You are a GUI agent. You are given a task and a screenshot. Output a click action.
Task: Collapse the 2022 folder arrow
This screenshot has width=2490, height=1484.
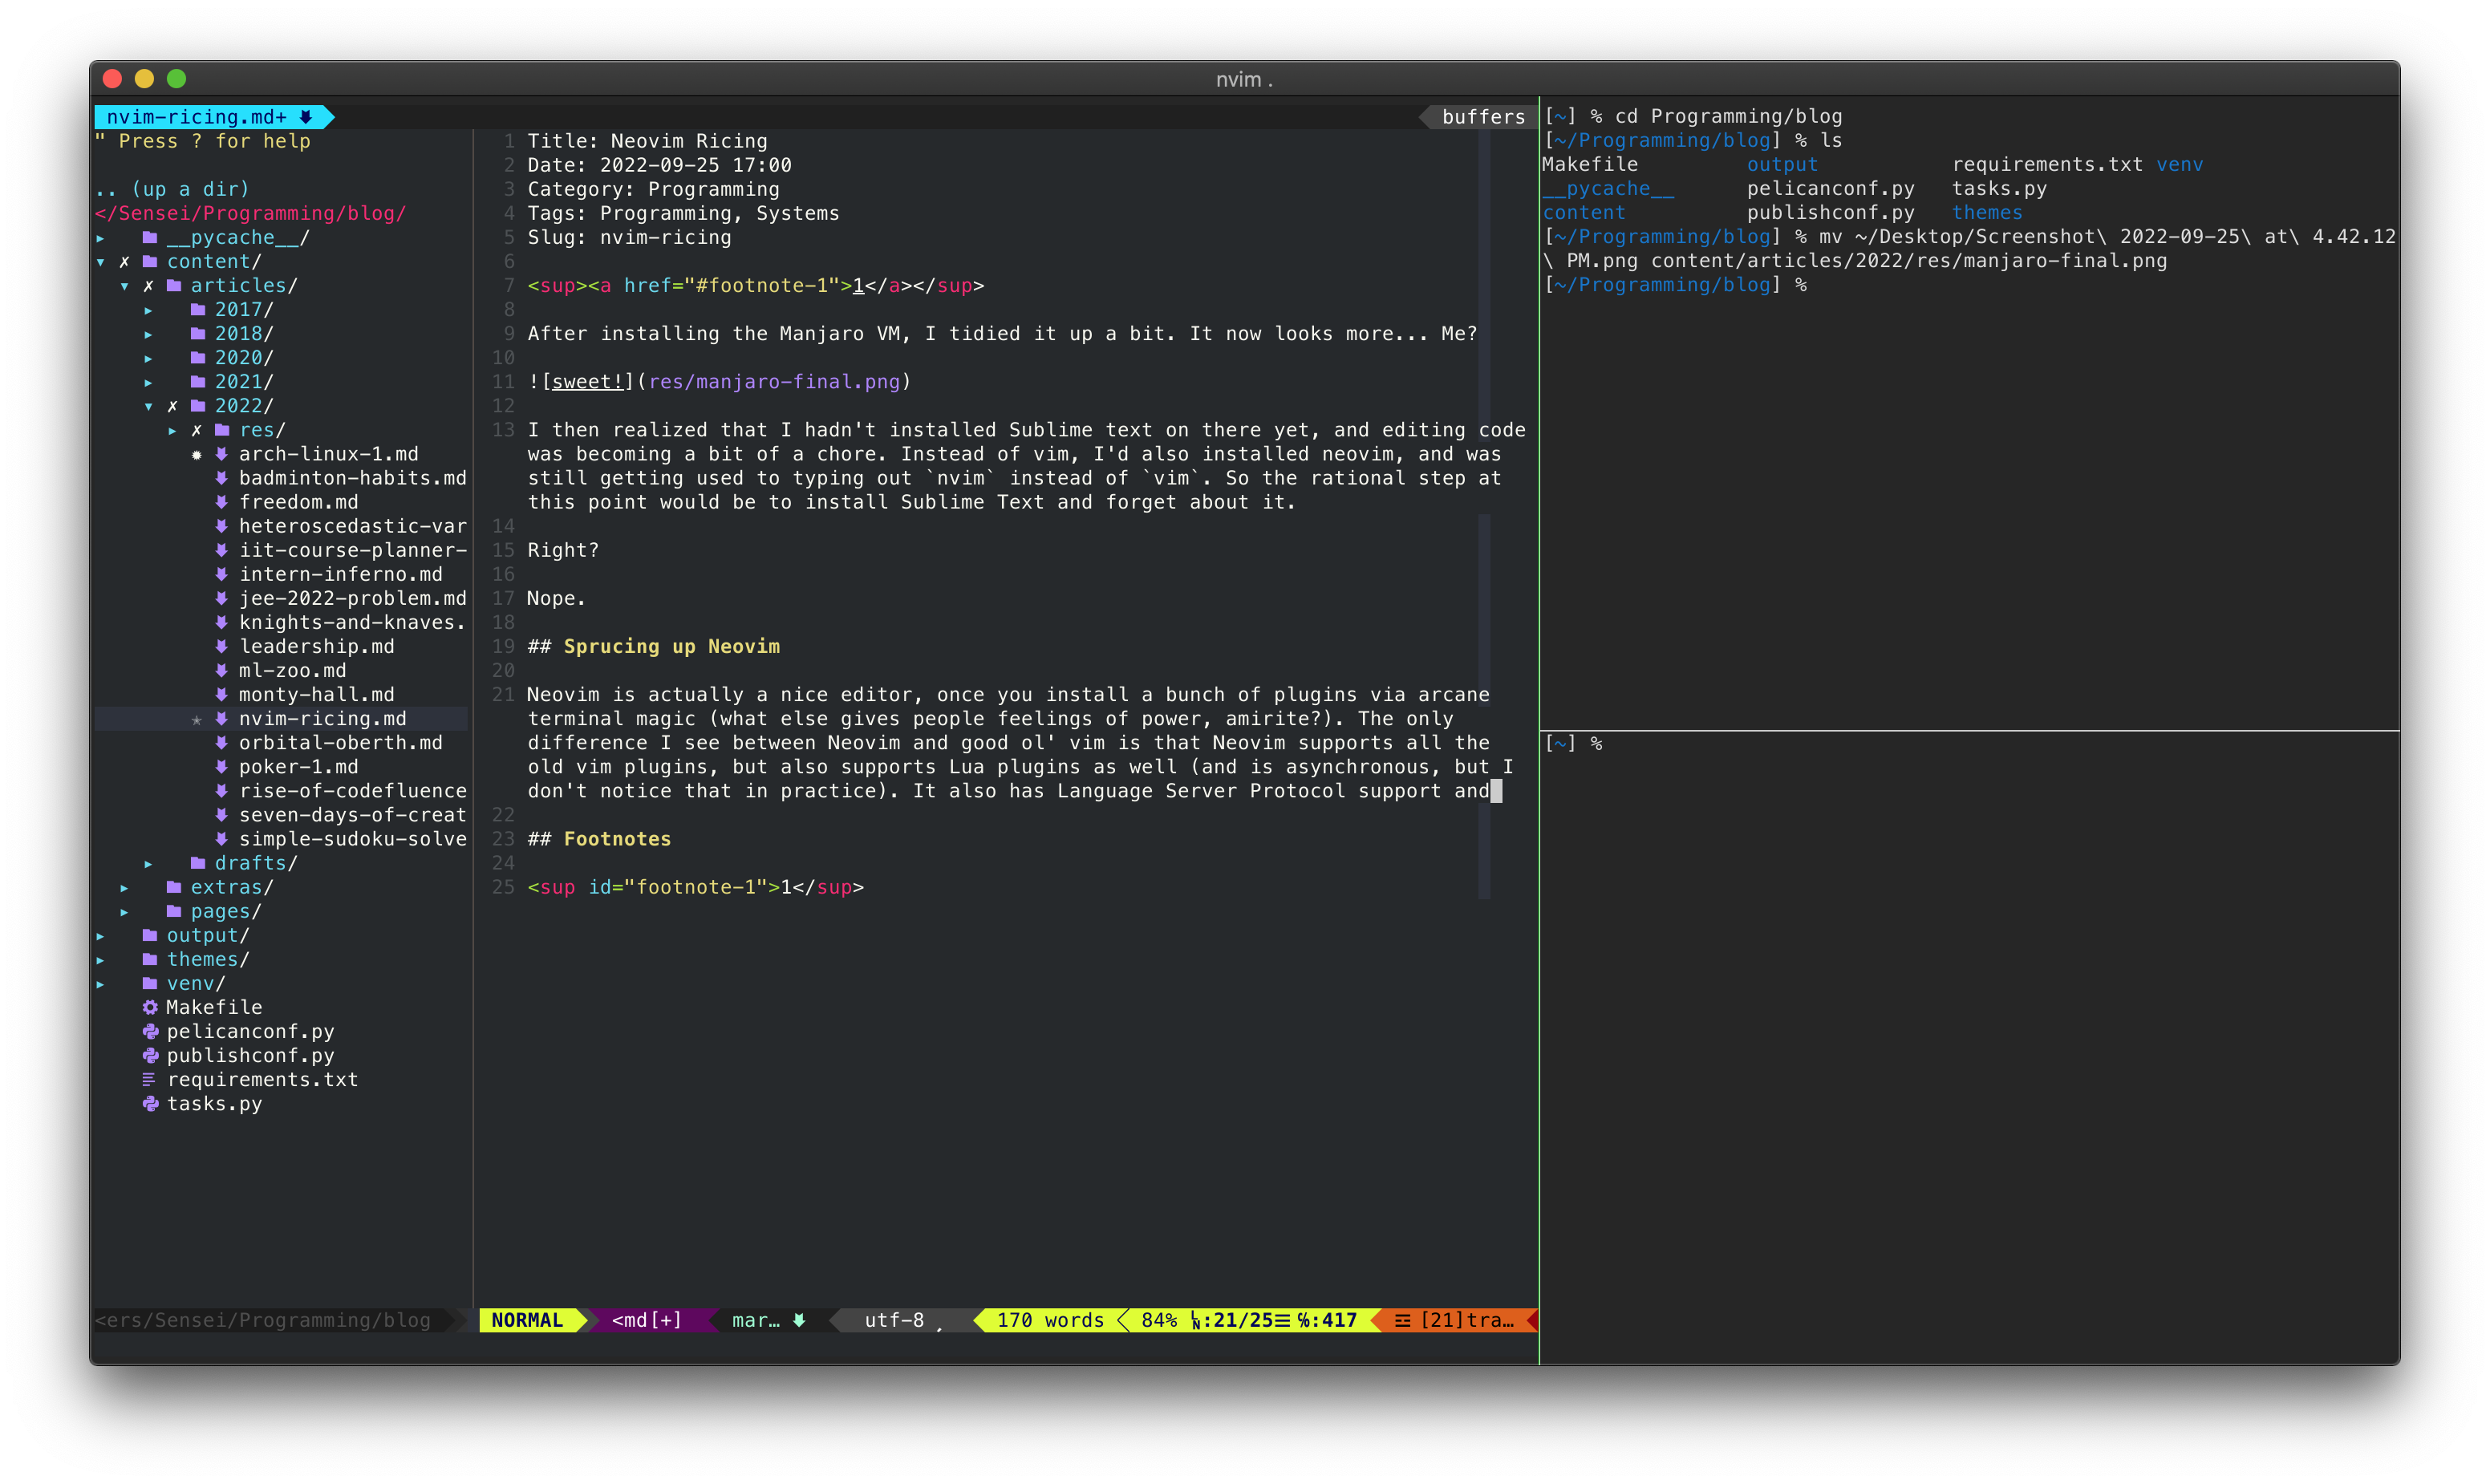click(148, 406)
